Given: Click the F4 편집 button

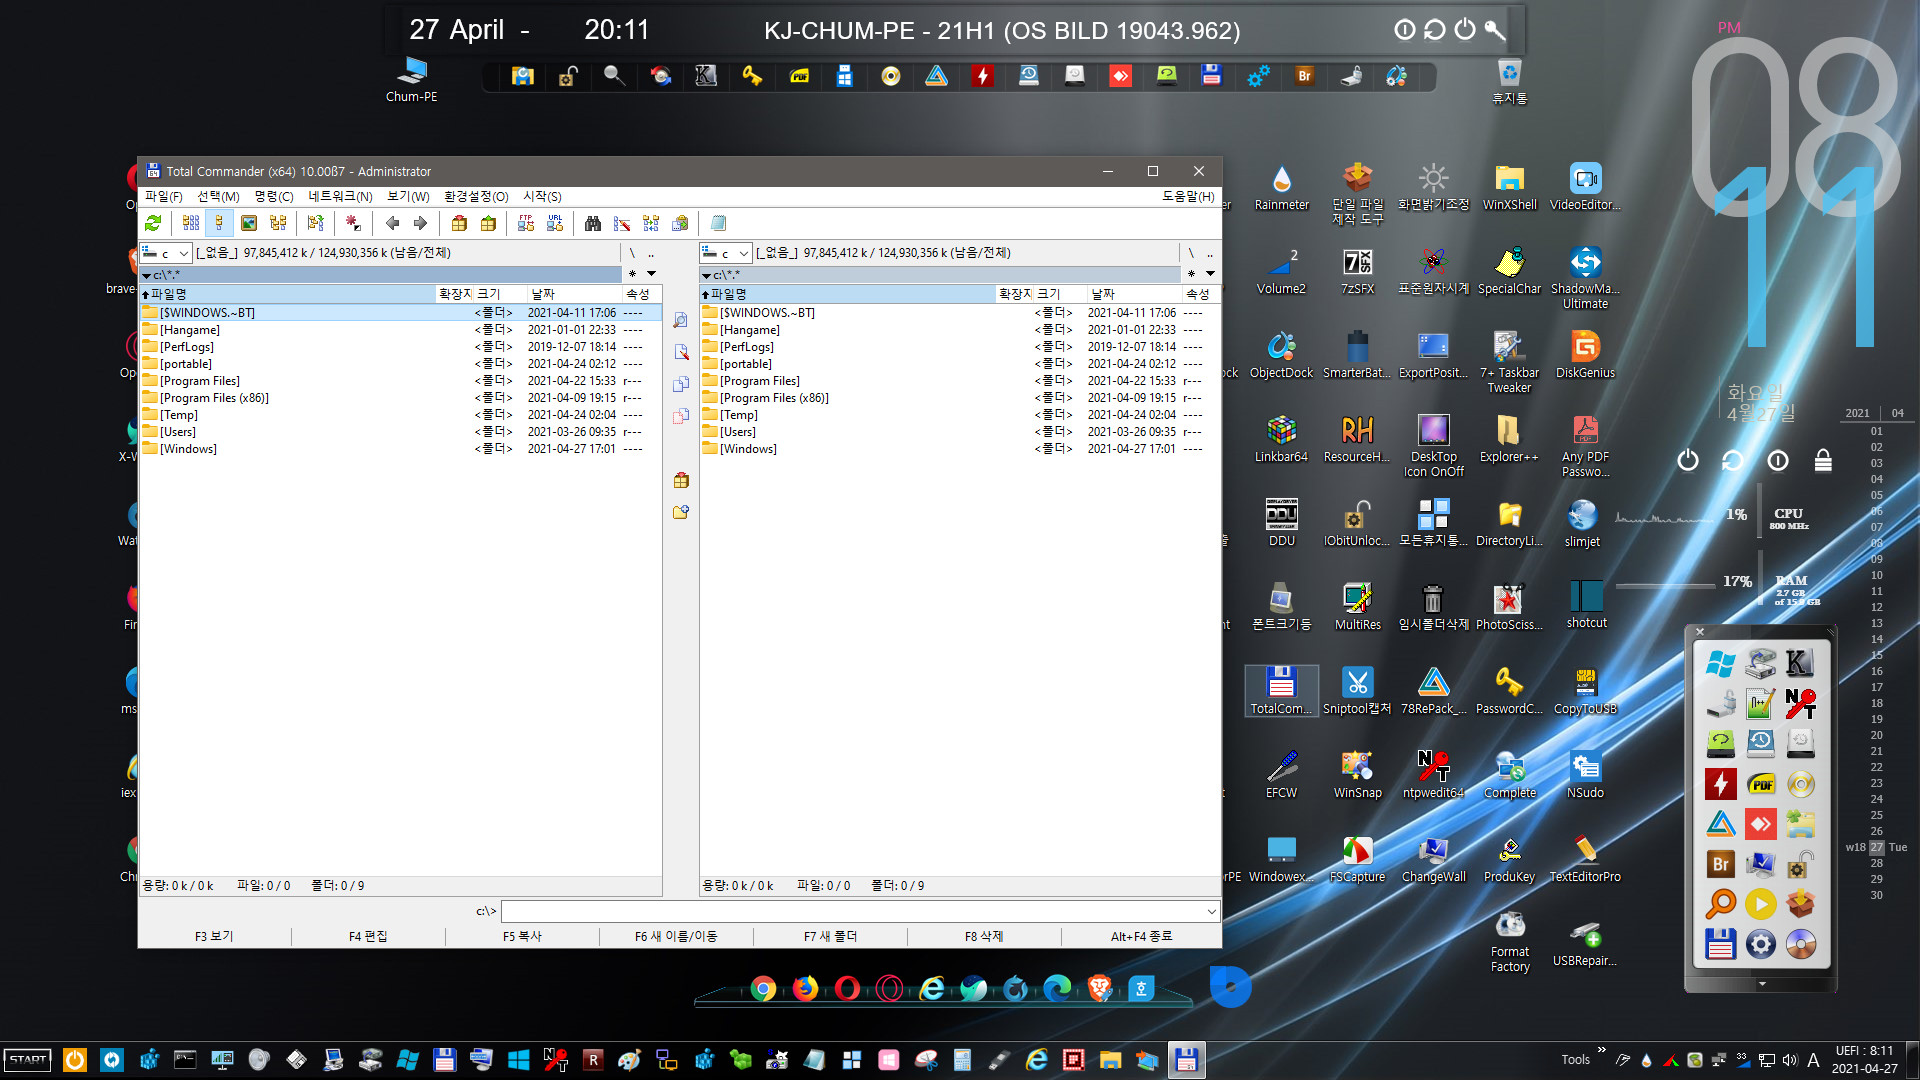Looking at the screenshot, I should (368, 936).
